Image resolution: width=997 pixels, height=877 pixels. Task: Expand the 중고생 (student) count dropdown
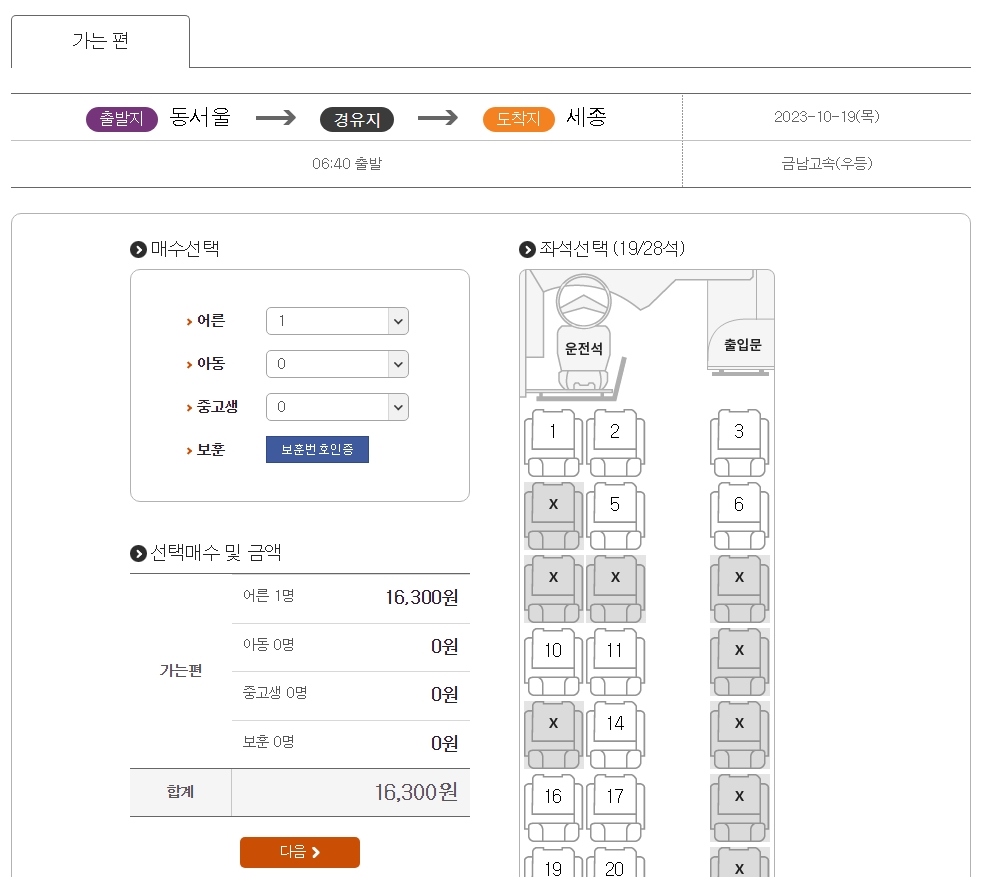coord(337,407)
